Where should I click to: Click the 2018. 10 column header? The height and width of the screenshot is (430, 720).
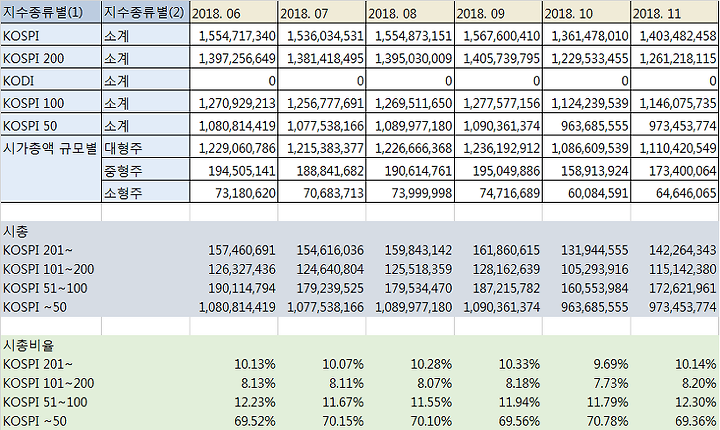coord(586,12)
